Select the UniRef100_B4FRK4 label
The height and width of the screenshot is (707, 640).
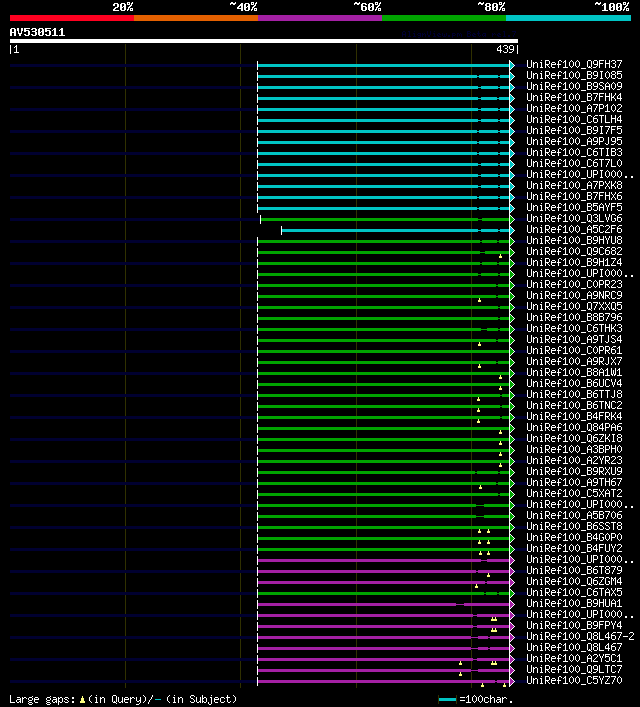[x=574, y=416]
